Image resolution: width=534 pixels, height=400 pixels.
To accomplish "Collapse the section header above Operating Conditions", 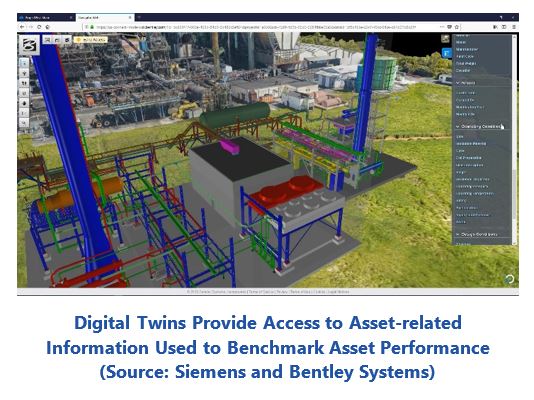I will (x=466, y=83).
